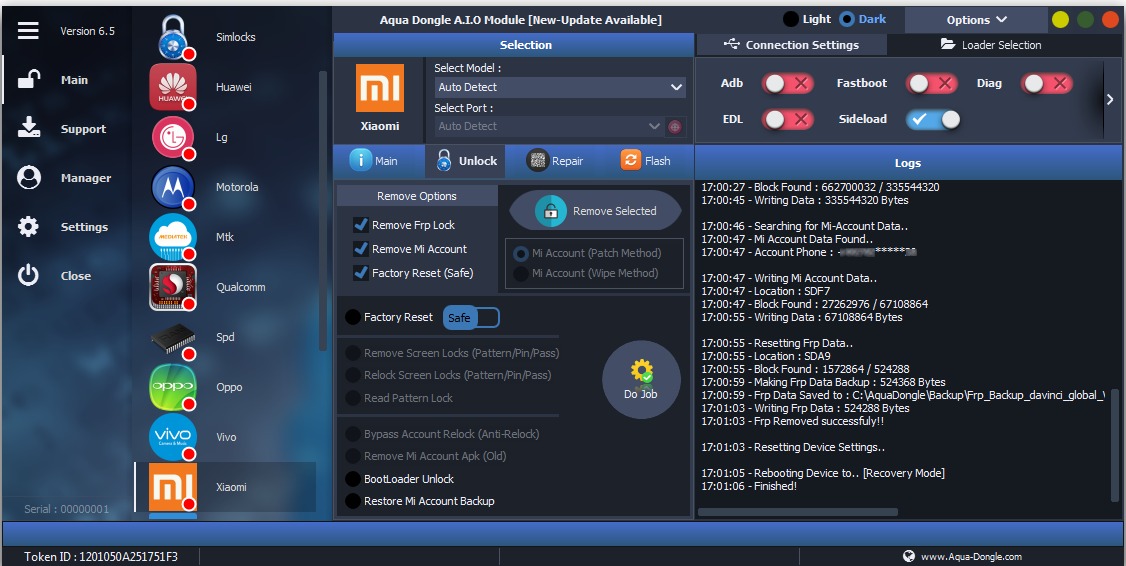Screen dimensions: 1126x566
Task: Select the Huawei brand icon
Action: 173,87
